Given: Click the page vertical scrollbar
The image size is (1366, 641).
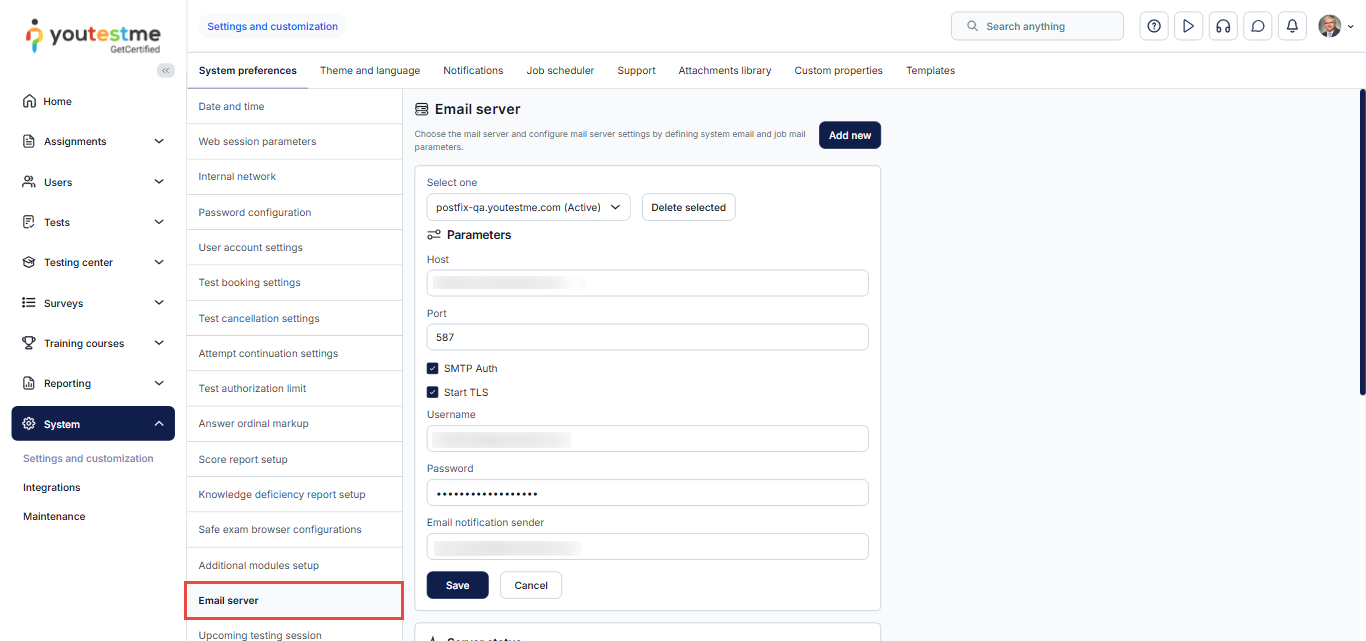Looking at the screenshot, I should tap(1361, 240).
